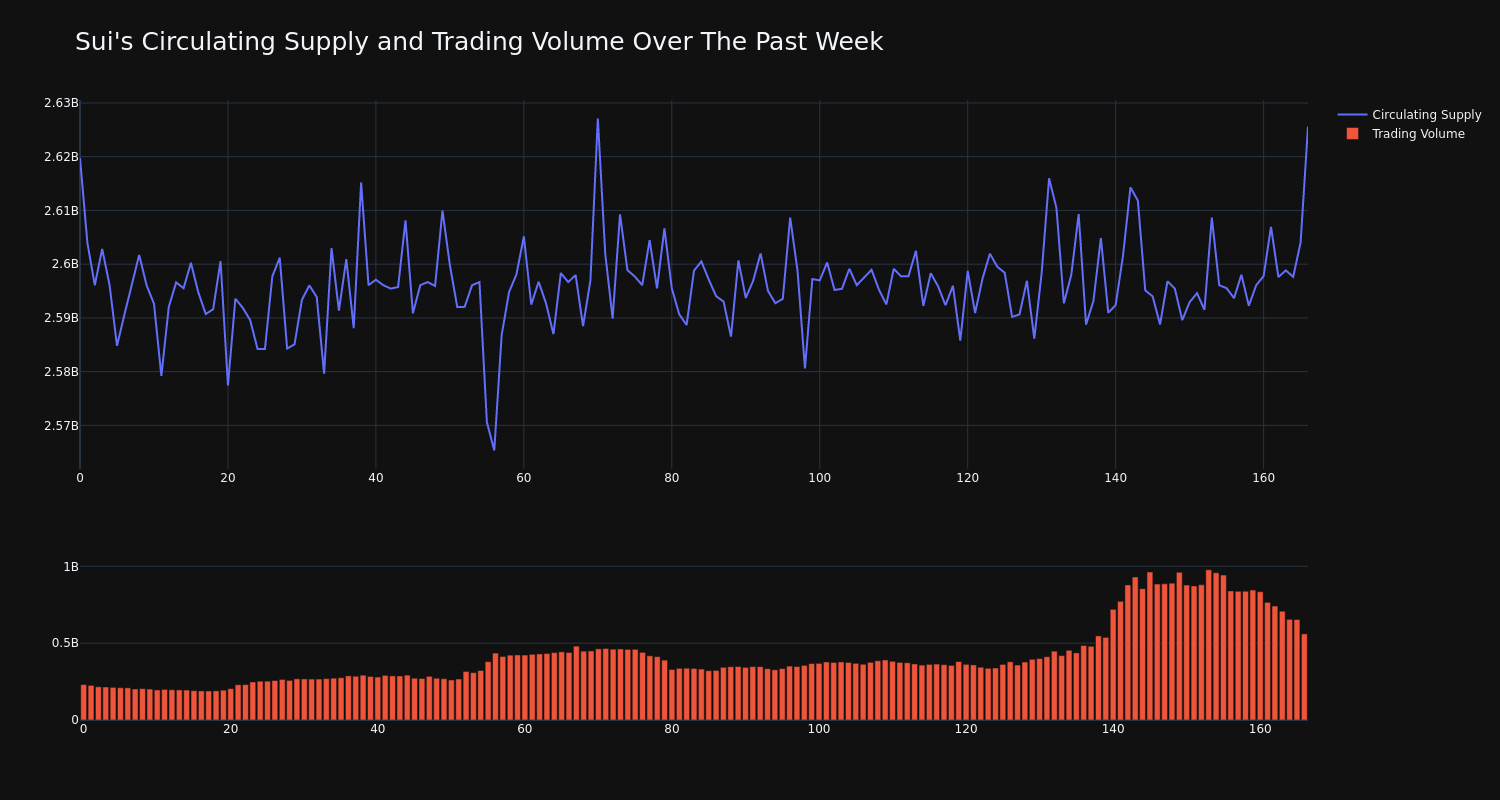Click the chart title about Sui's supply
The image size is (1500, 800).
point(479,42)
